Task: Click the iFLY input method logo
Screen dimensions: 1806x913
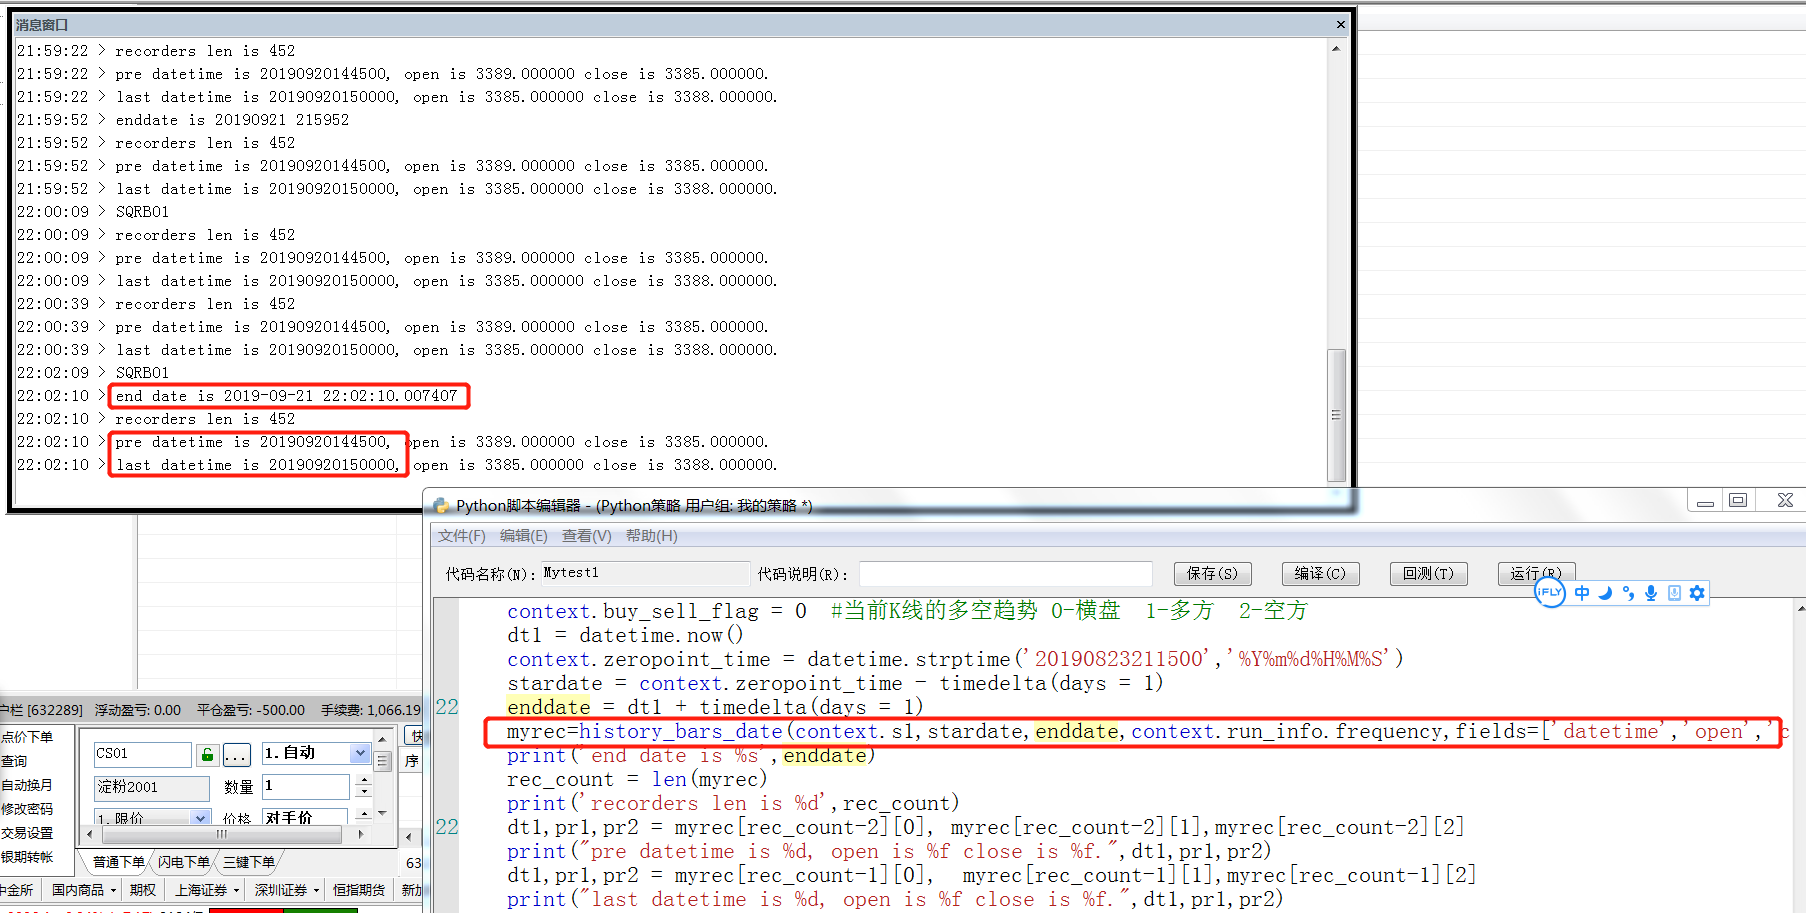Action: click(x=1549, y=592)
